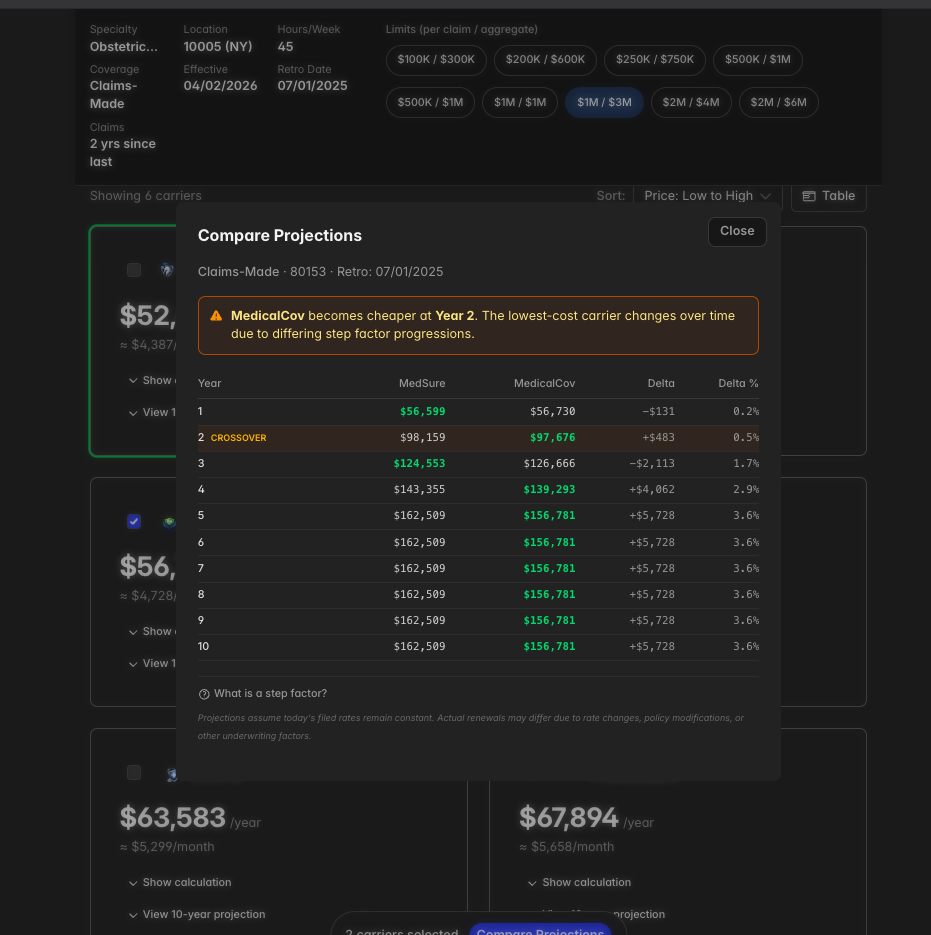The image size is (931, 935).
Task: Expand Show calculation on the $63,583 card
Action: pos(180,883)
